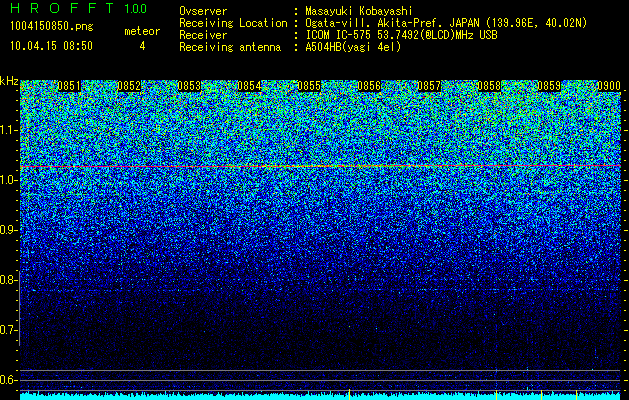
Task: Click the 1.0 kHz axis label
Action: (x=8, y=180)
